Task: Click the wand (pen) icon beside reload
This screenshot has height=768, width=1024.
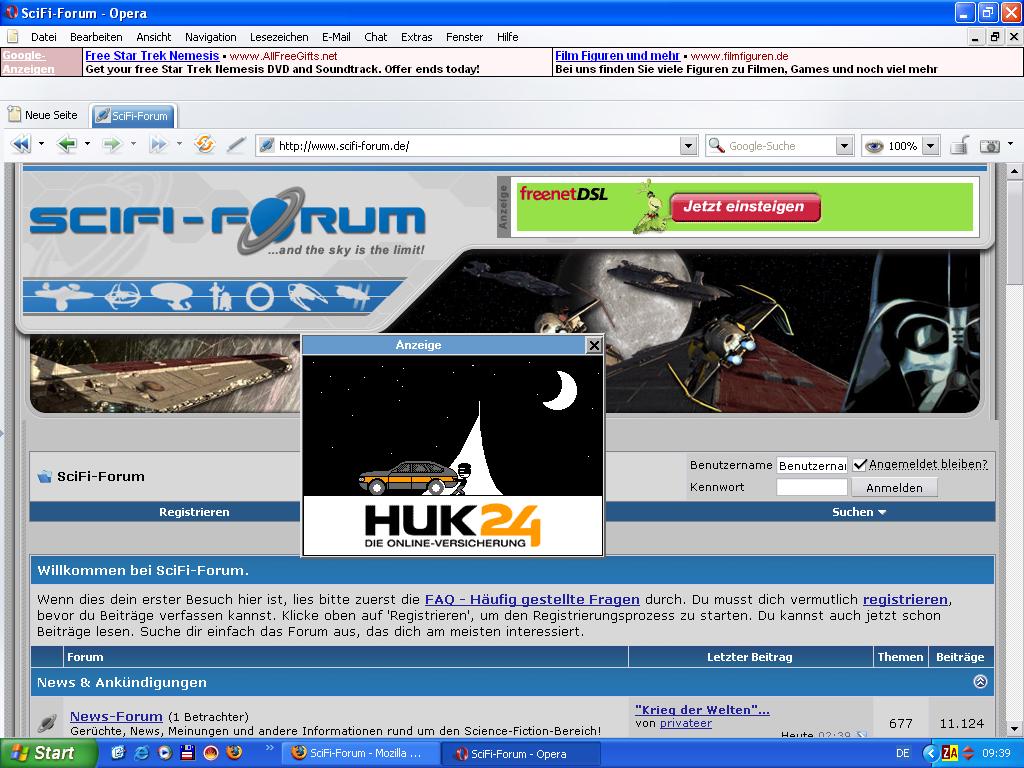Action: click(236, 144)
